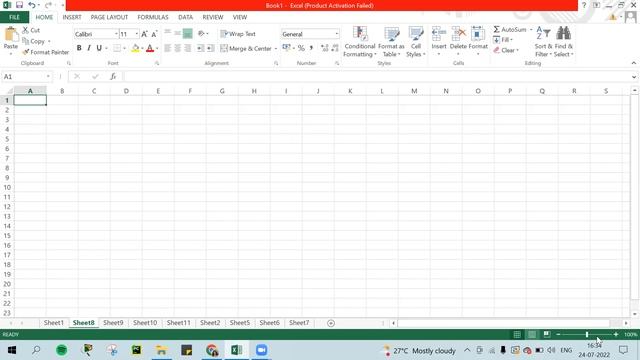Image resolution: width=640 pixels, height=360 pixels.
Task: Switch to the VIEW ribbon tab
Action: [x=240, y=17]
